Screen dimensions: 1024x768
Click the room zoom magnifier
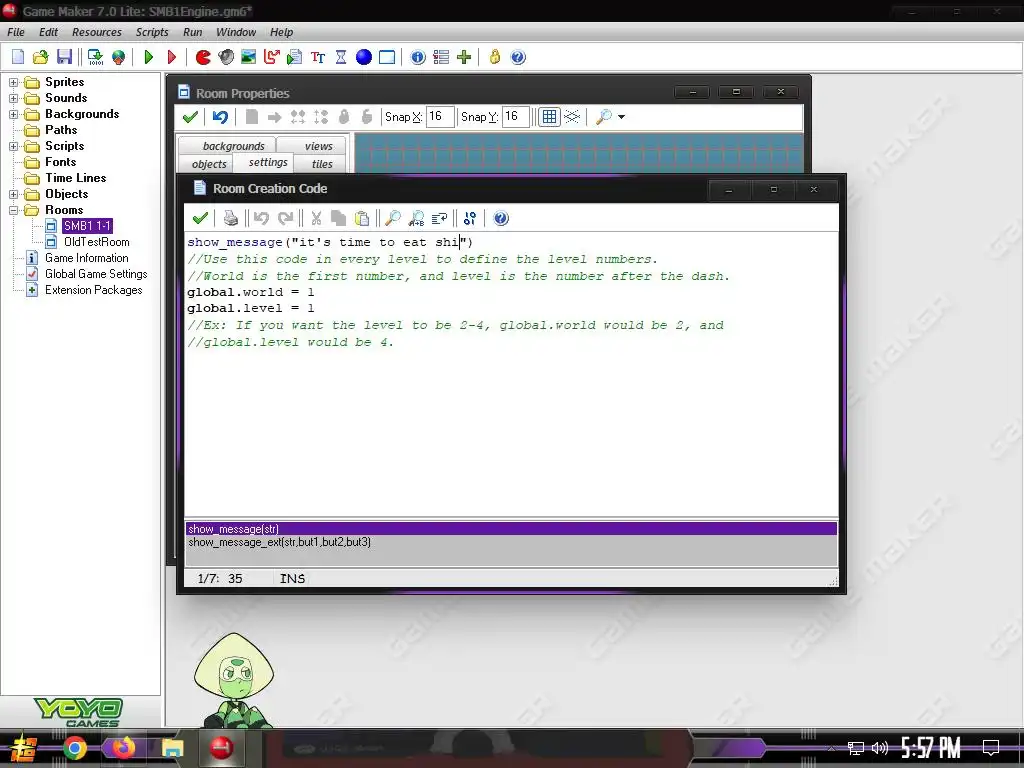click(x=603, y=117)
